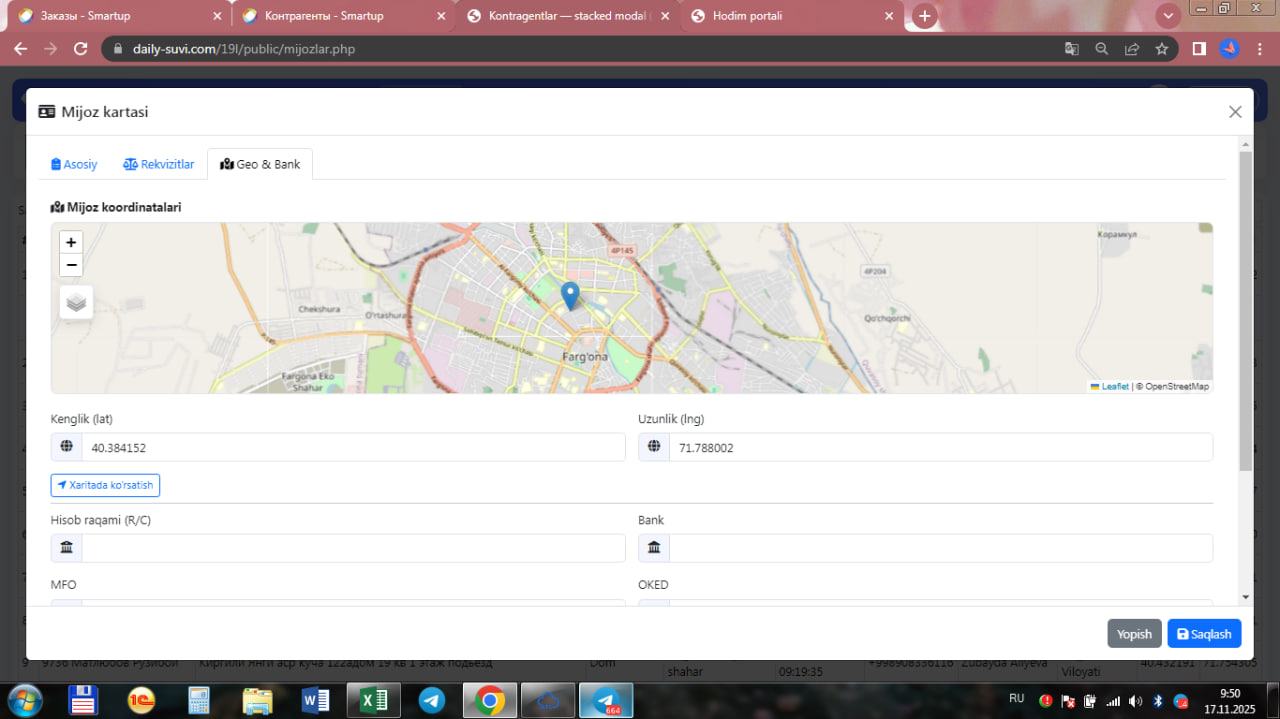This screenshot has height=719, width=1280.
Task: Open Chrome tab search dropdown
Action: point(1168,16)
